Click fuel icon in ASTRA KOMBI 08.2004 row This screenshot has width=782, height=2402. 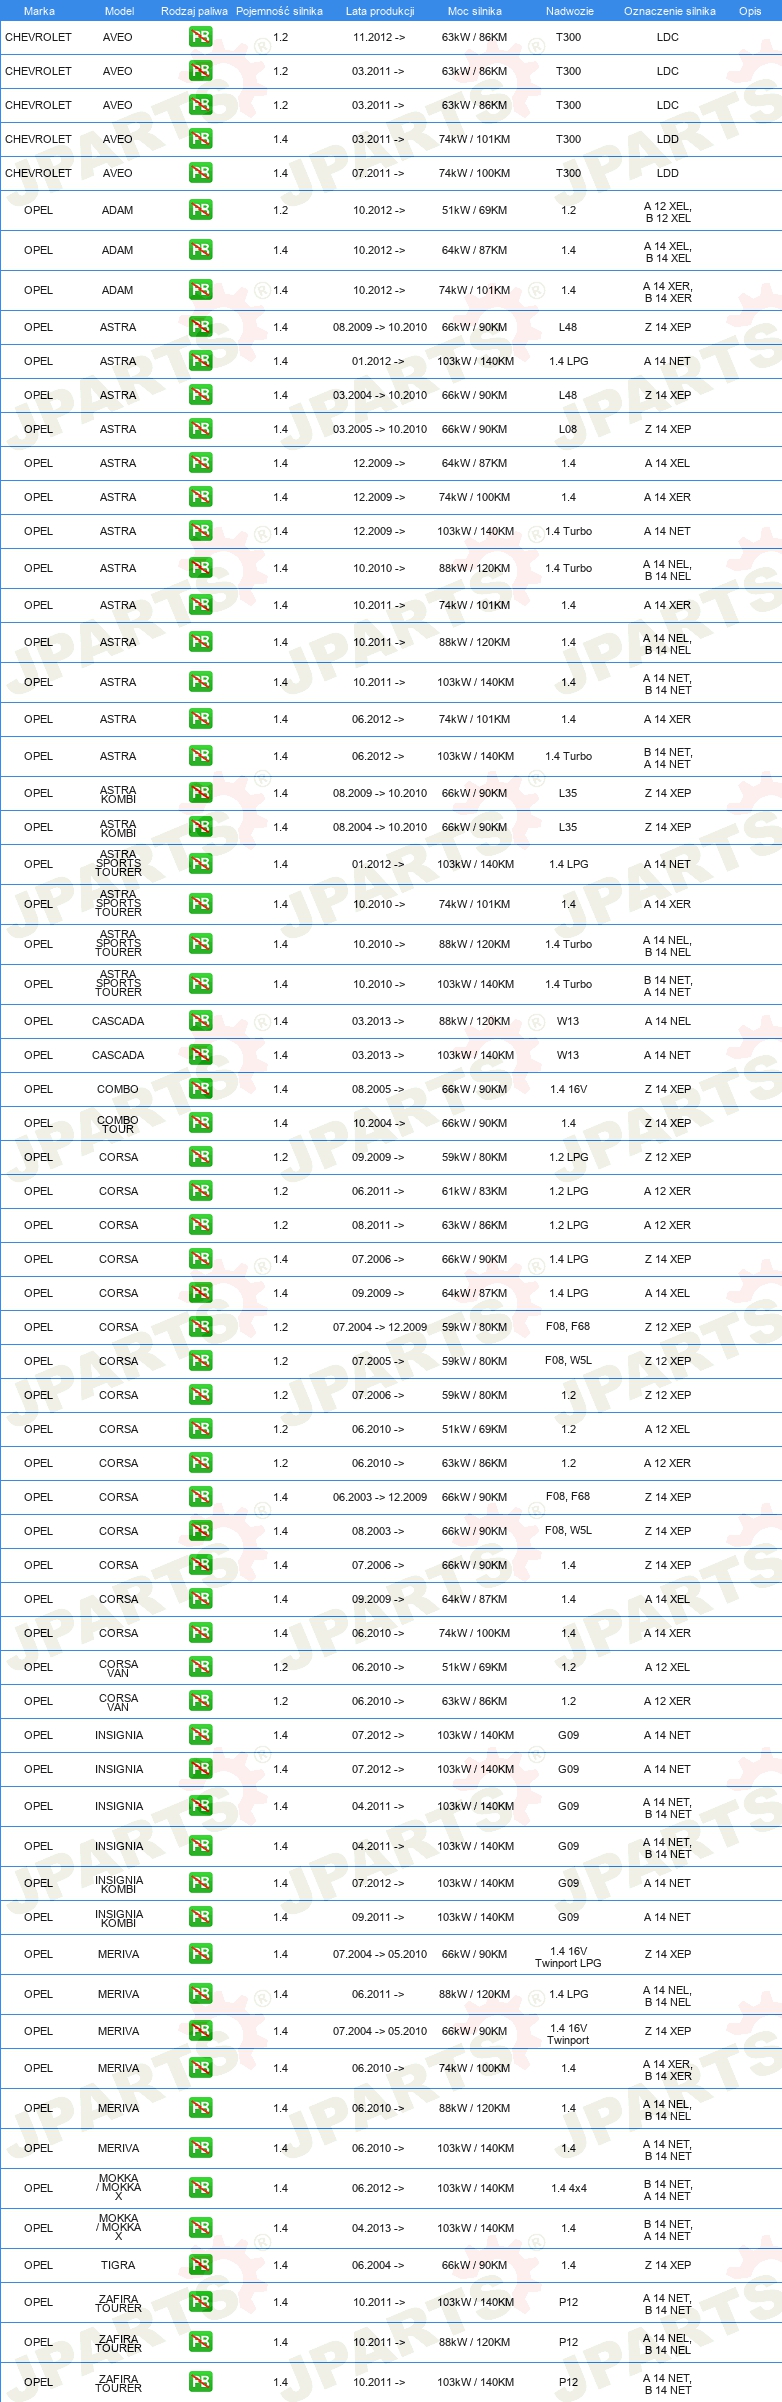(200, 827)
